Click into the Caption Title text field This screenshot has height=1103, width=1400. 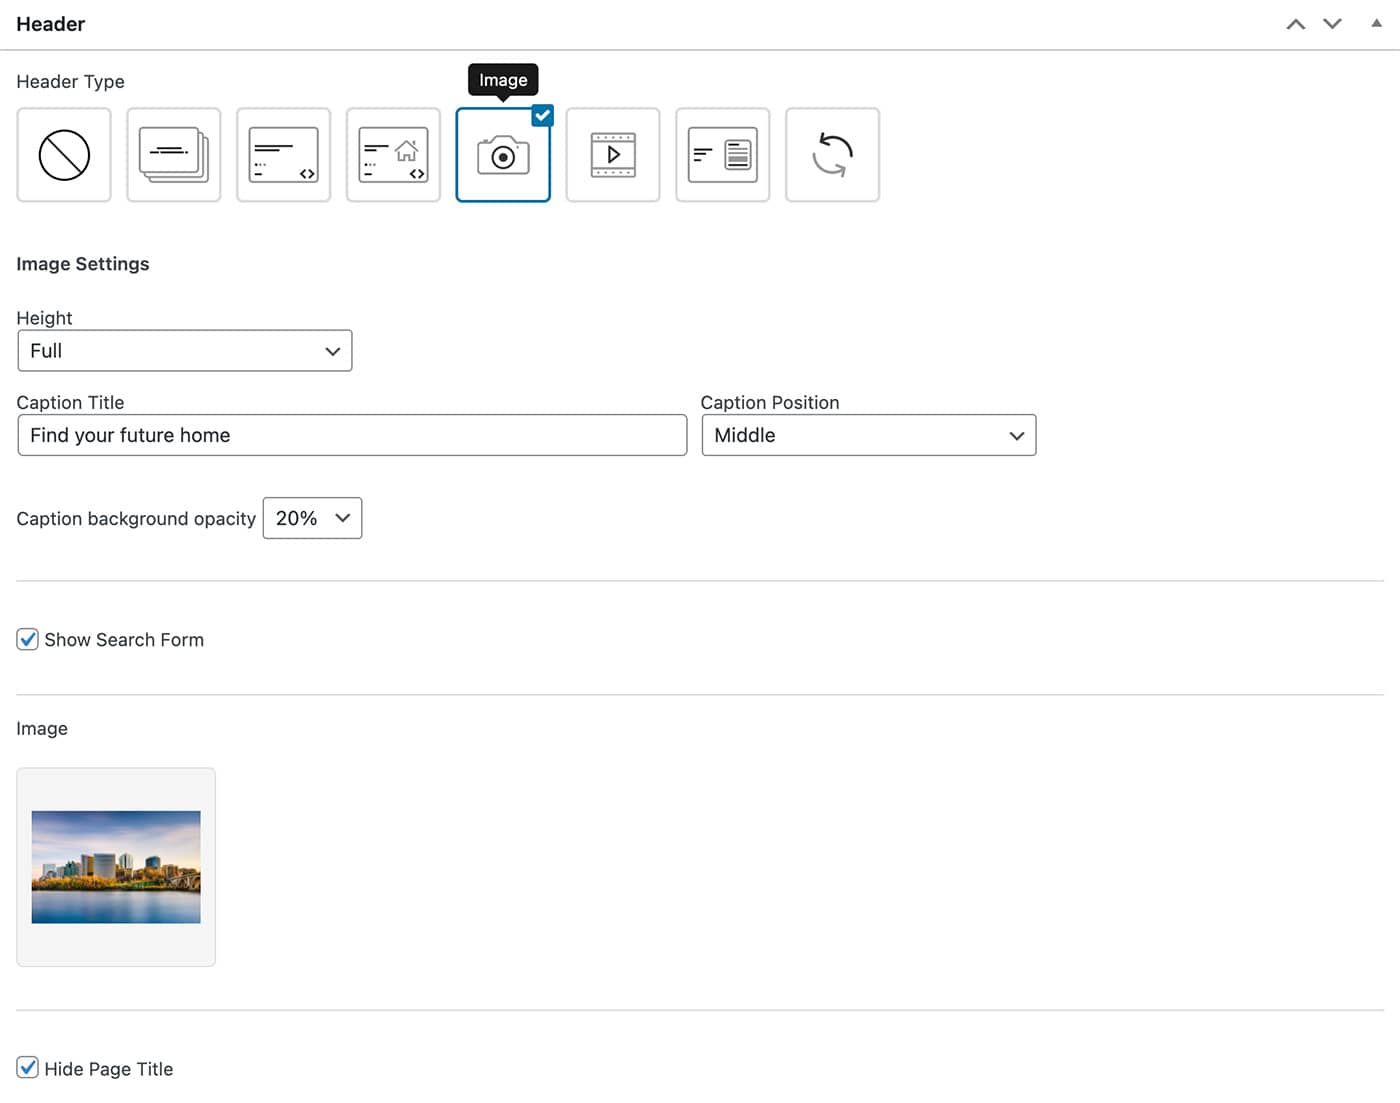click(352, 436)
